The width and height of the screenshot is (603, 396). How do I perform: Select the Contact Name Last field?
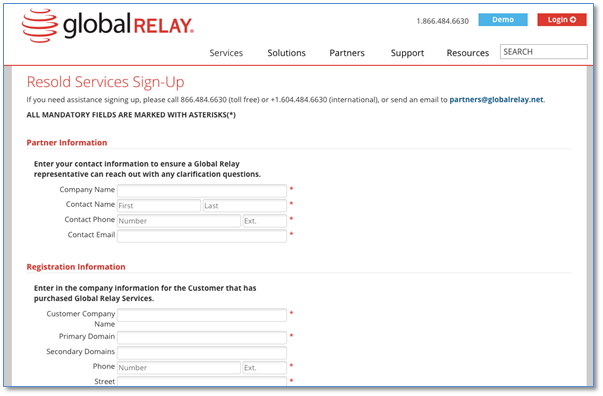[x=245, y=206]
